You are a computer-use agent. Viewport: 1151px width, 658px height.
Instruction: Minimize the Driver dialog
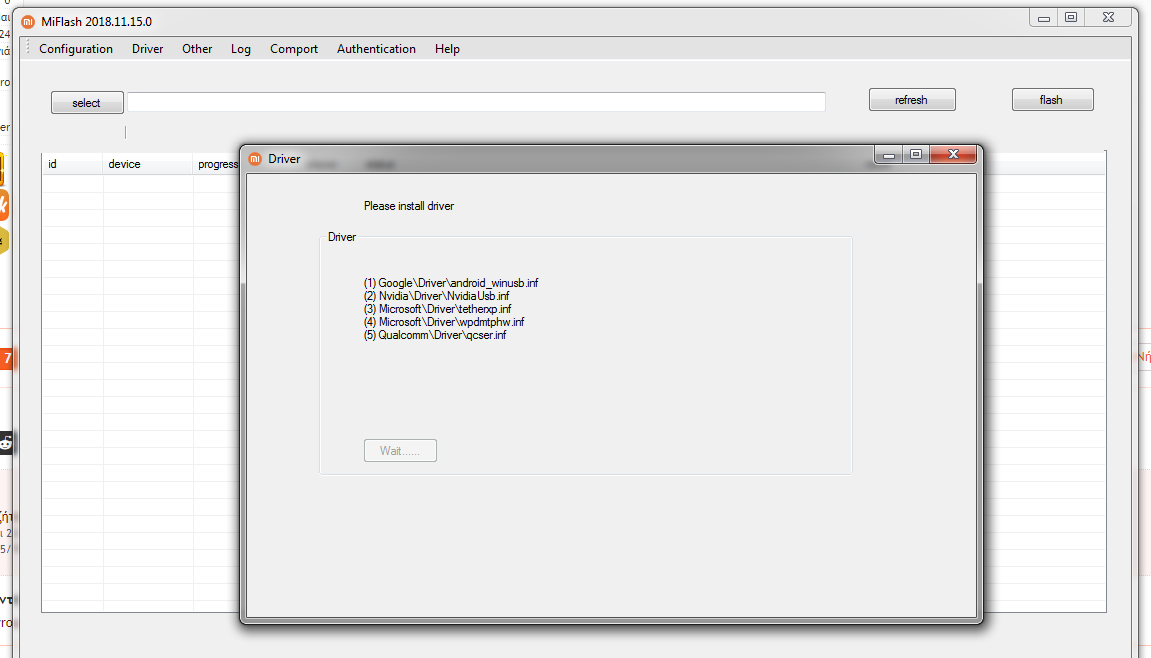click(888, 153)
